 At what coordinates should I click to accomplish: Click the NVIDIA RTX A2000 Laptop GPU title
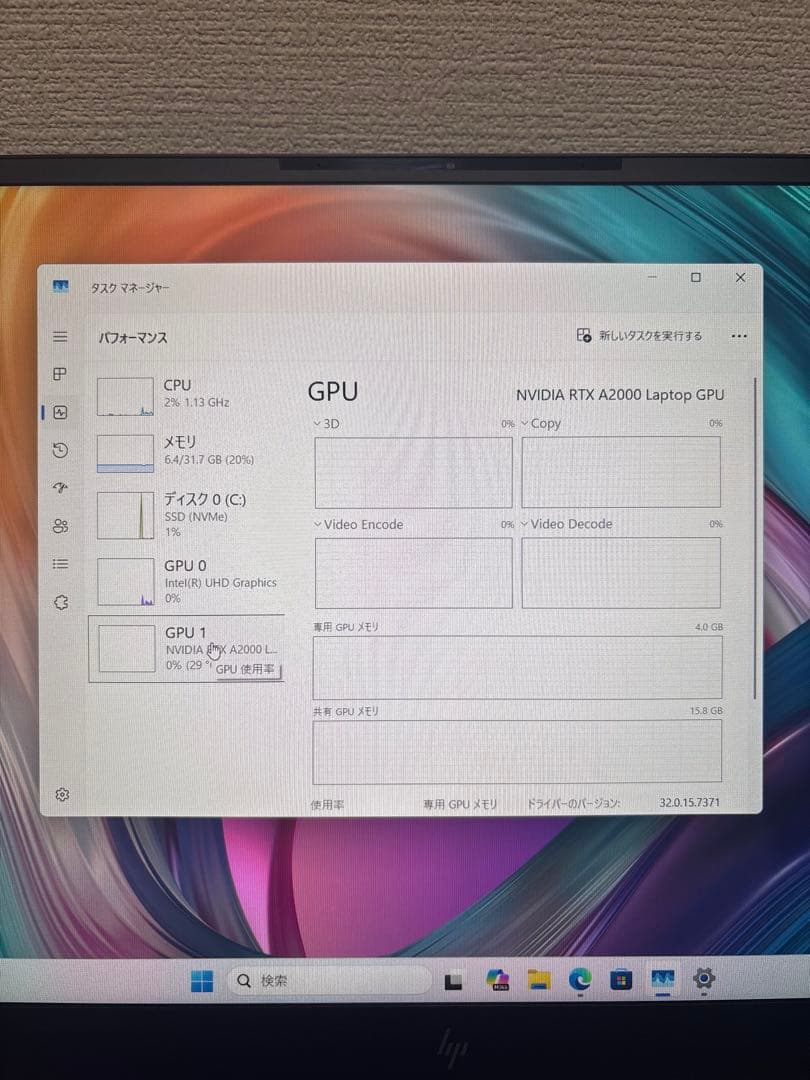tap(620, 395)
